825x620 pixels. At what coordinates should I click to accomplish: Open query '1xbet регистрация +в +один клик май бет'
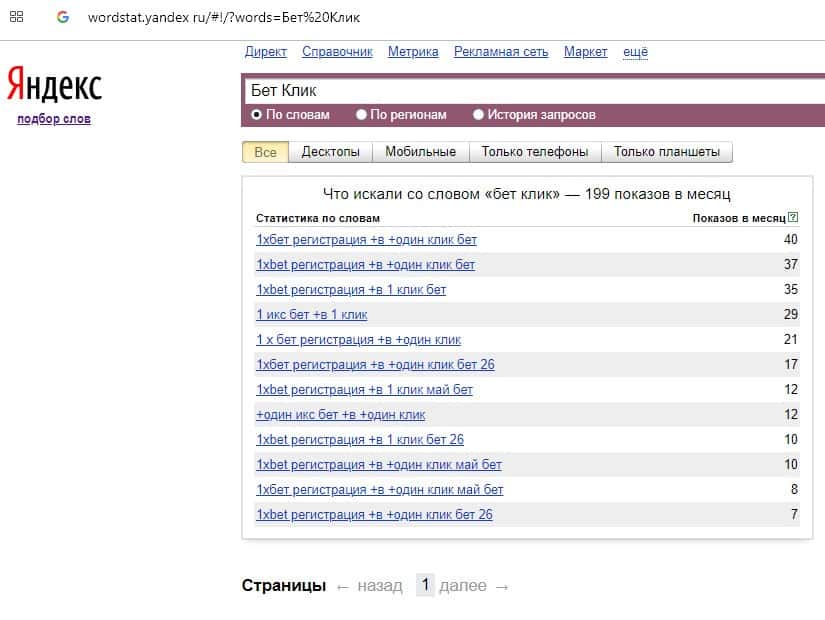(x=379, y=465)
